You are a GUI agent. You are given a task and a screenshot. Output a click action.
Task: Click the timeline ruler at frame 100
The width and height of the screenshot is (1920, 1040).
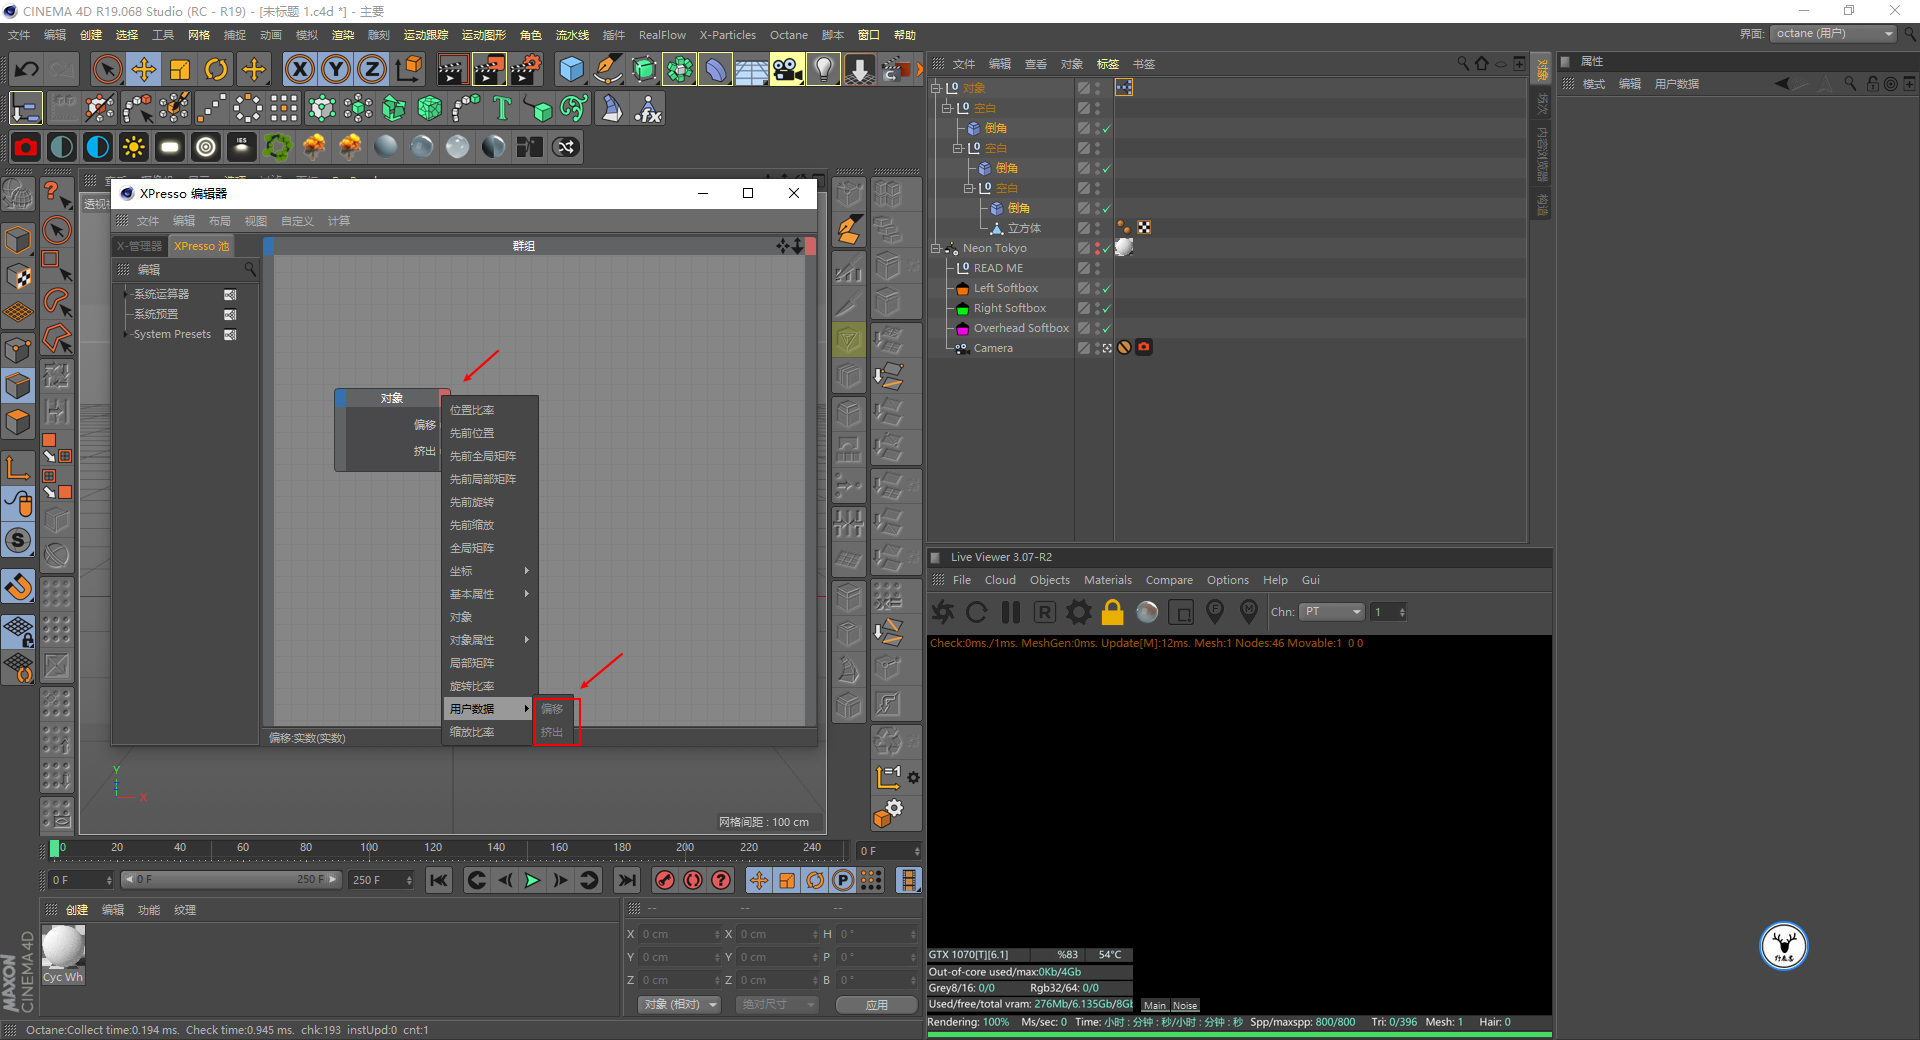pyautogui.click(x=369, y=848)
